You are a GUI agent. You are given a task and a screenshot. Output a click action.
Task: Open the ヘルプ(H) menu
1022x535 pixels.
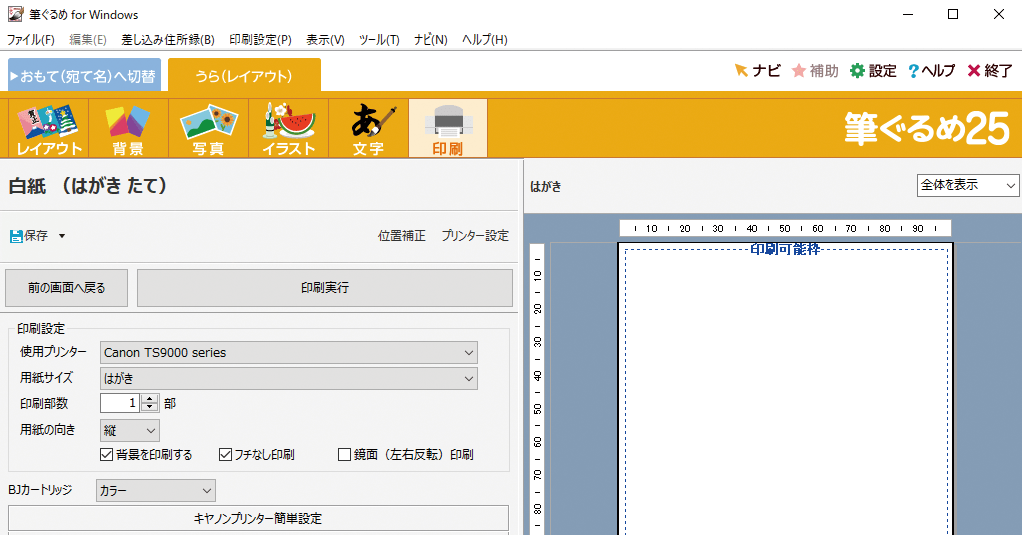pos(485,40)
